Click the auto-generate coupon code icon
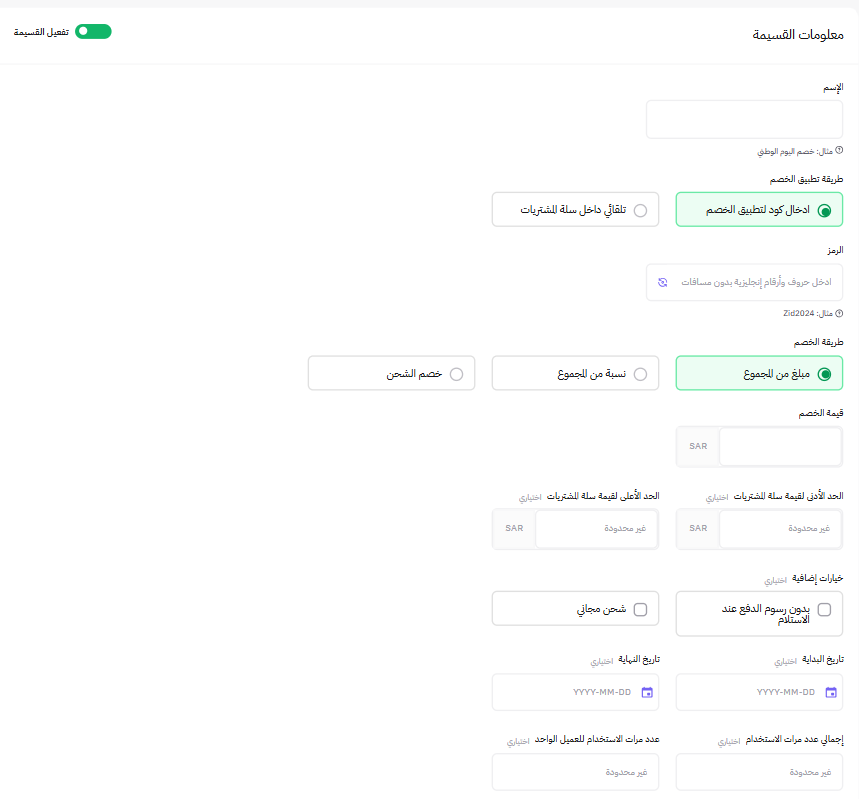This screenshot has width=859, height=799. click(x=662, y=282)
